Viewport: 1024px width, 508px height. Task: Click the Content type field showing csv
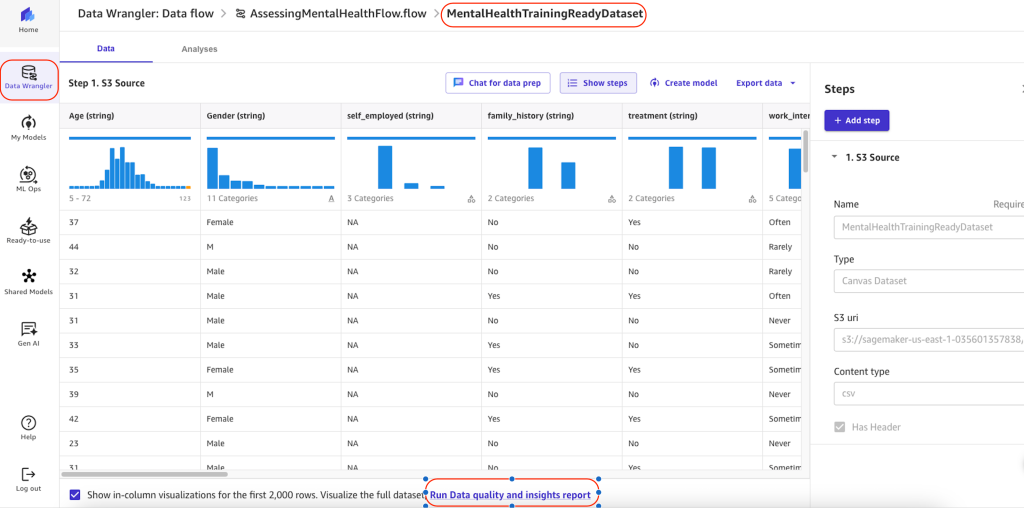point(929,394)
